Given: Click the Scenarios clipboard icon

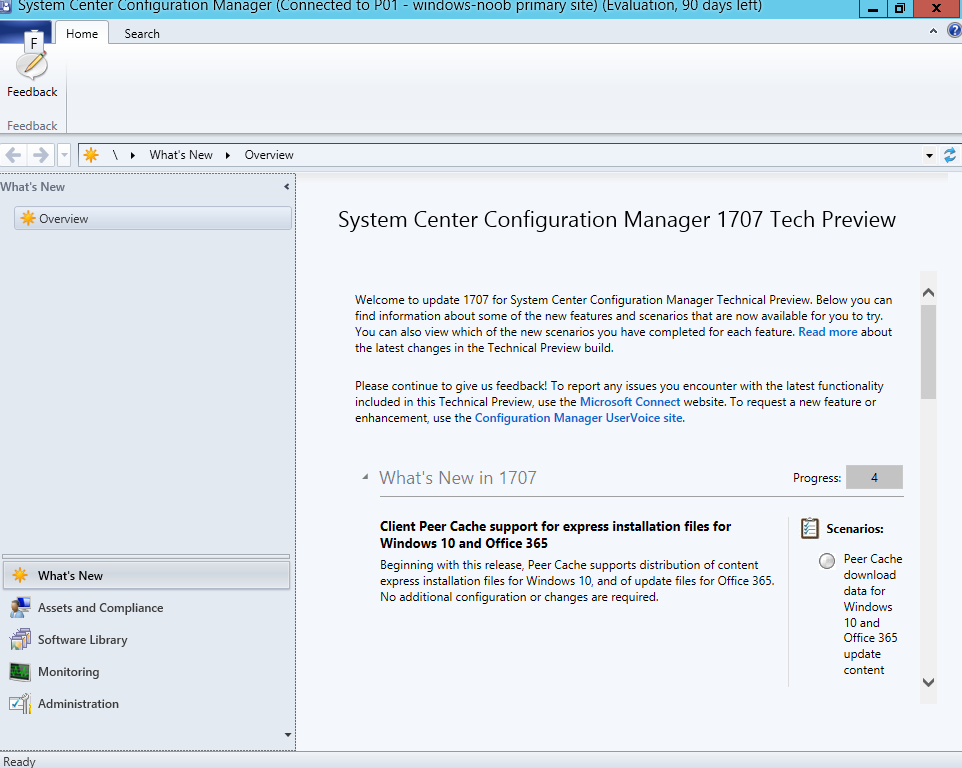Looking at the screenshot, I should click(x=809, y=528).
